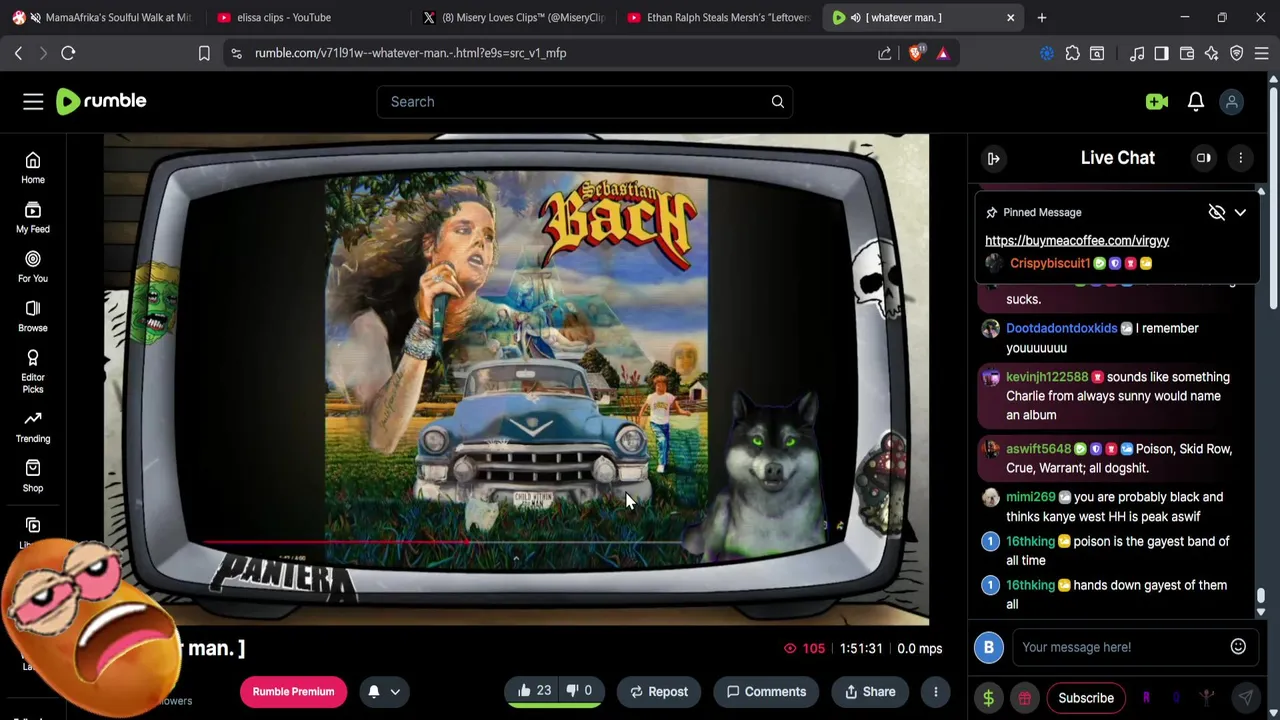Image resolution: width=1280 pixels, height=720 pixels.
Task: Click the address bar URL
Action: click(x=410, y=53)
